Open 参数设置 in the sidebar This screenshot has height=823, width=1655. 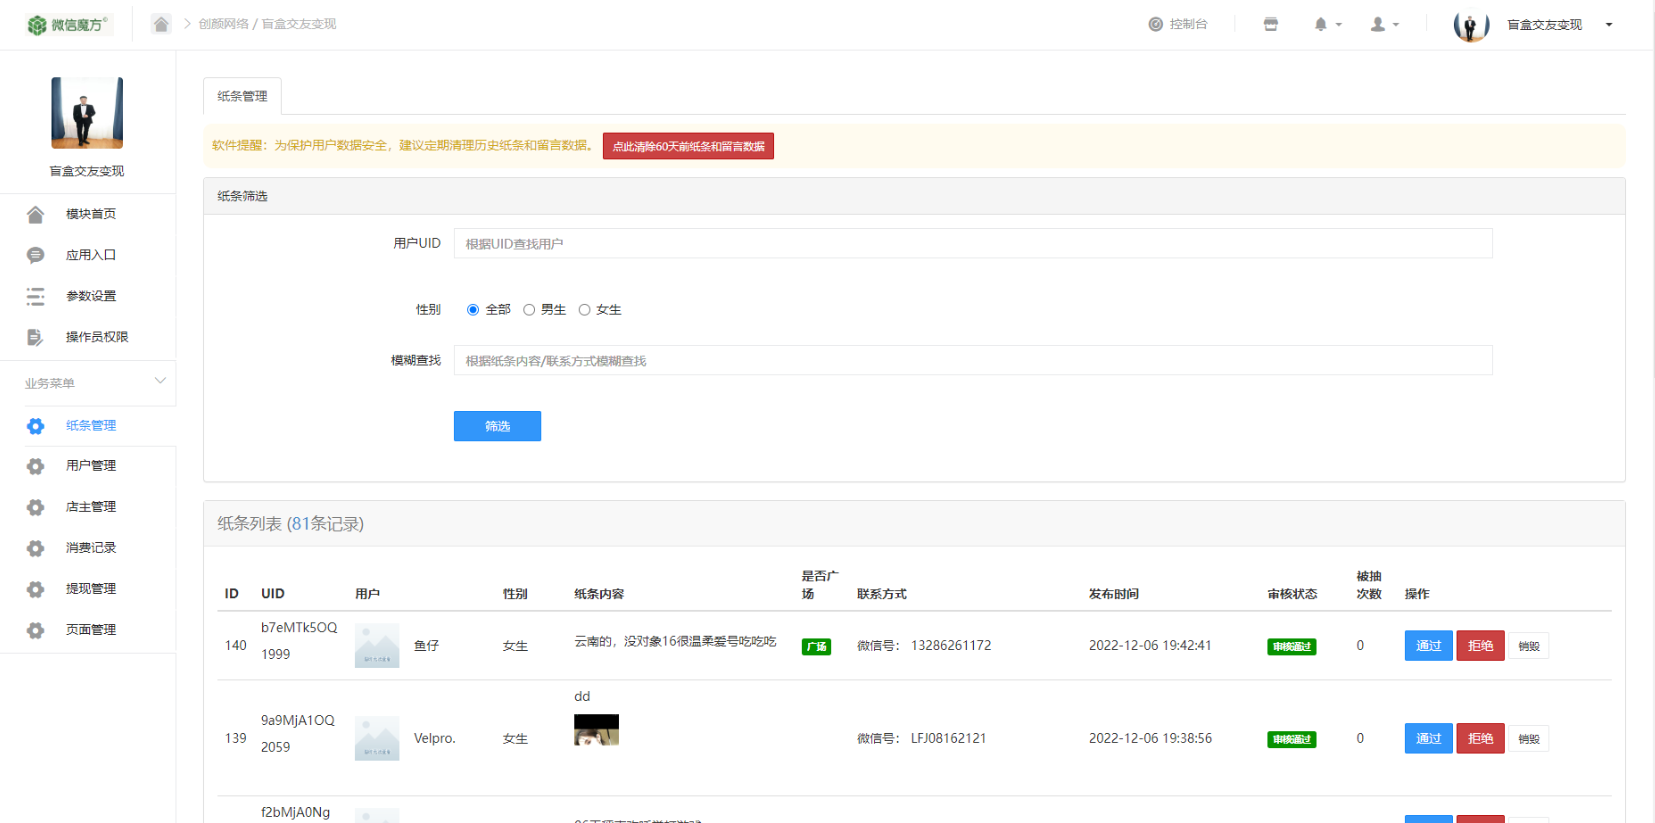point(90,296)
